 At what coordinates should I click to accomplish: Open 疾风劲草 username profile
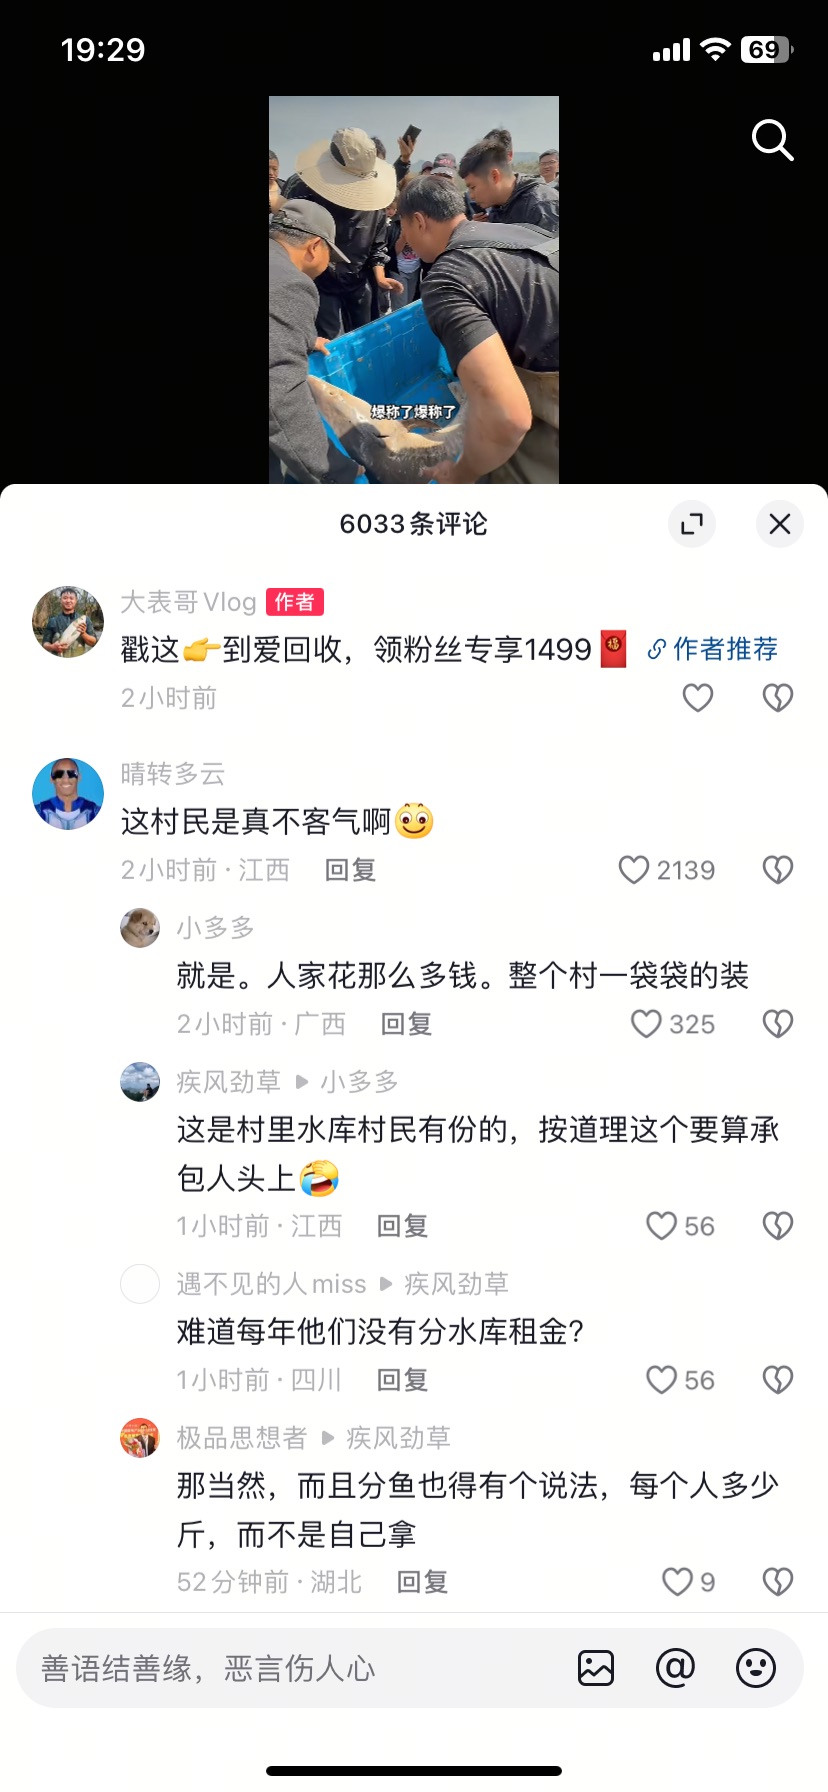(229, 1082)
